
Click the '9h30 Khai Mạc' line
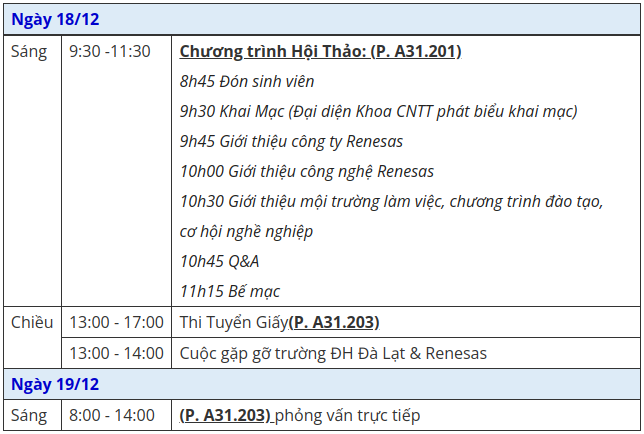[378, 111]
